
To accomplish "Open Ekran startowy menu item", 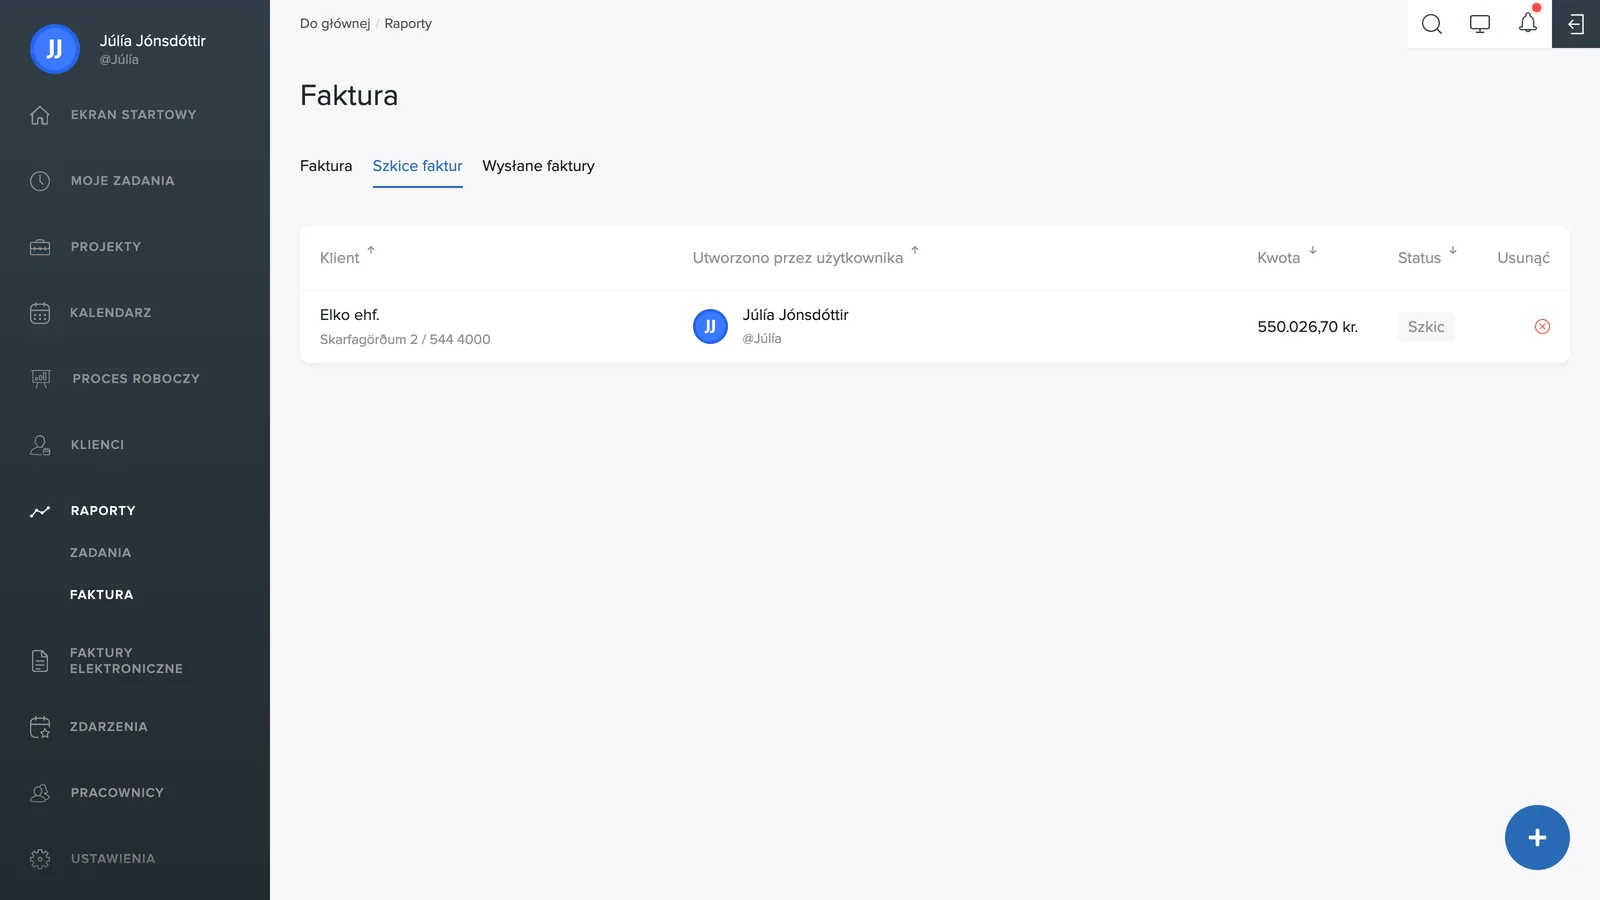I will (x=135, y=115).
